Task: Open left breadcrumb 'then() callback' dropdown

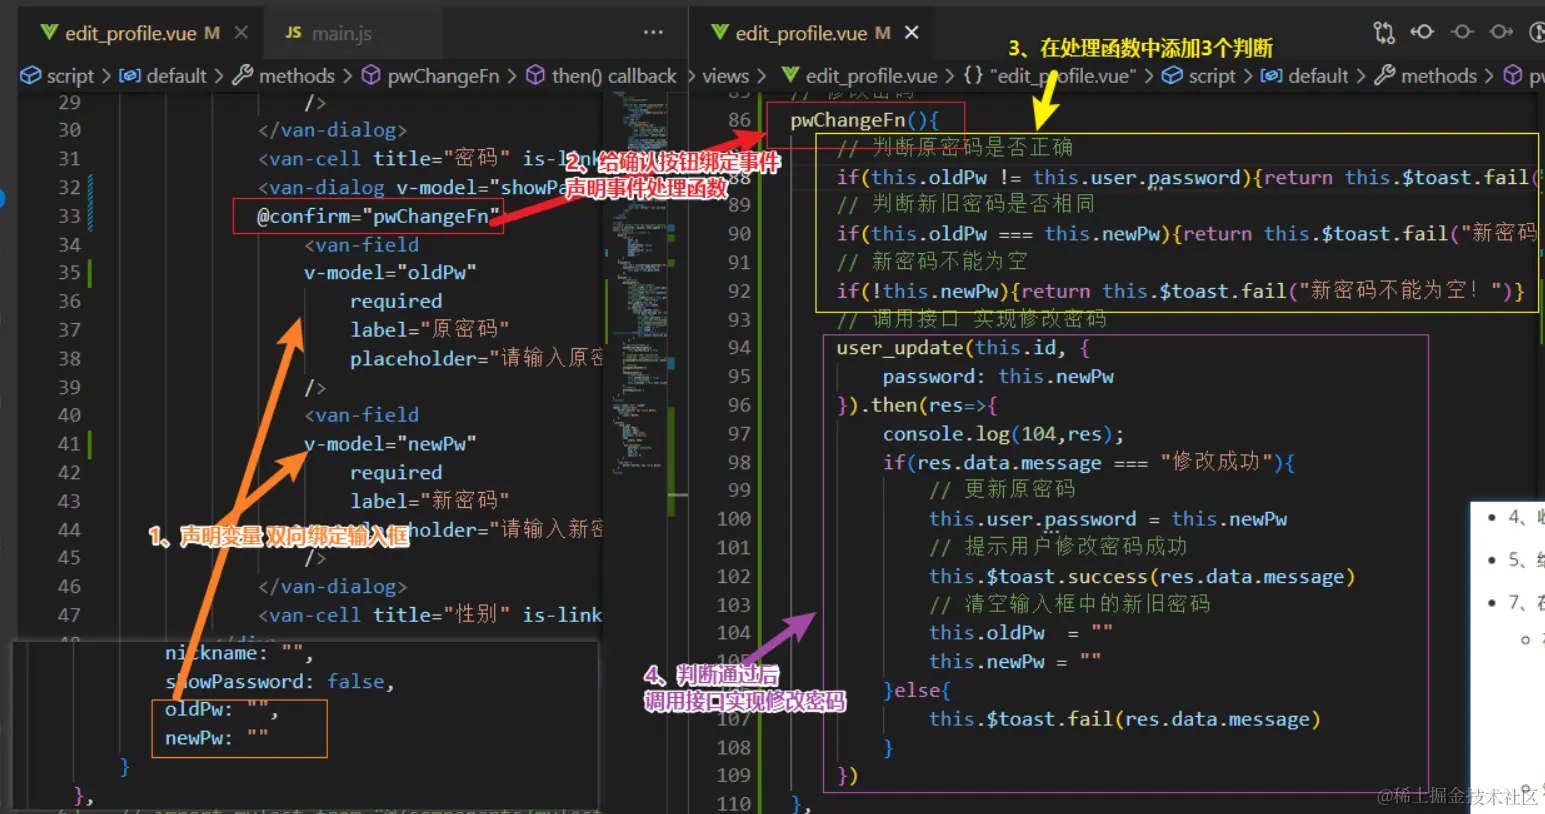Action: pyautogui.click(x=602, y=76)
